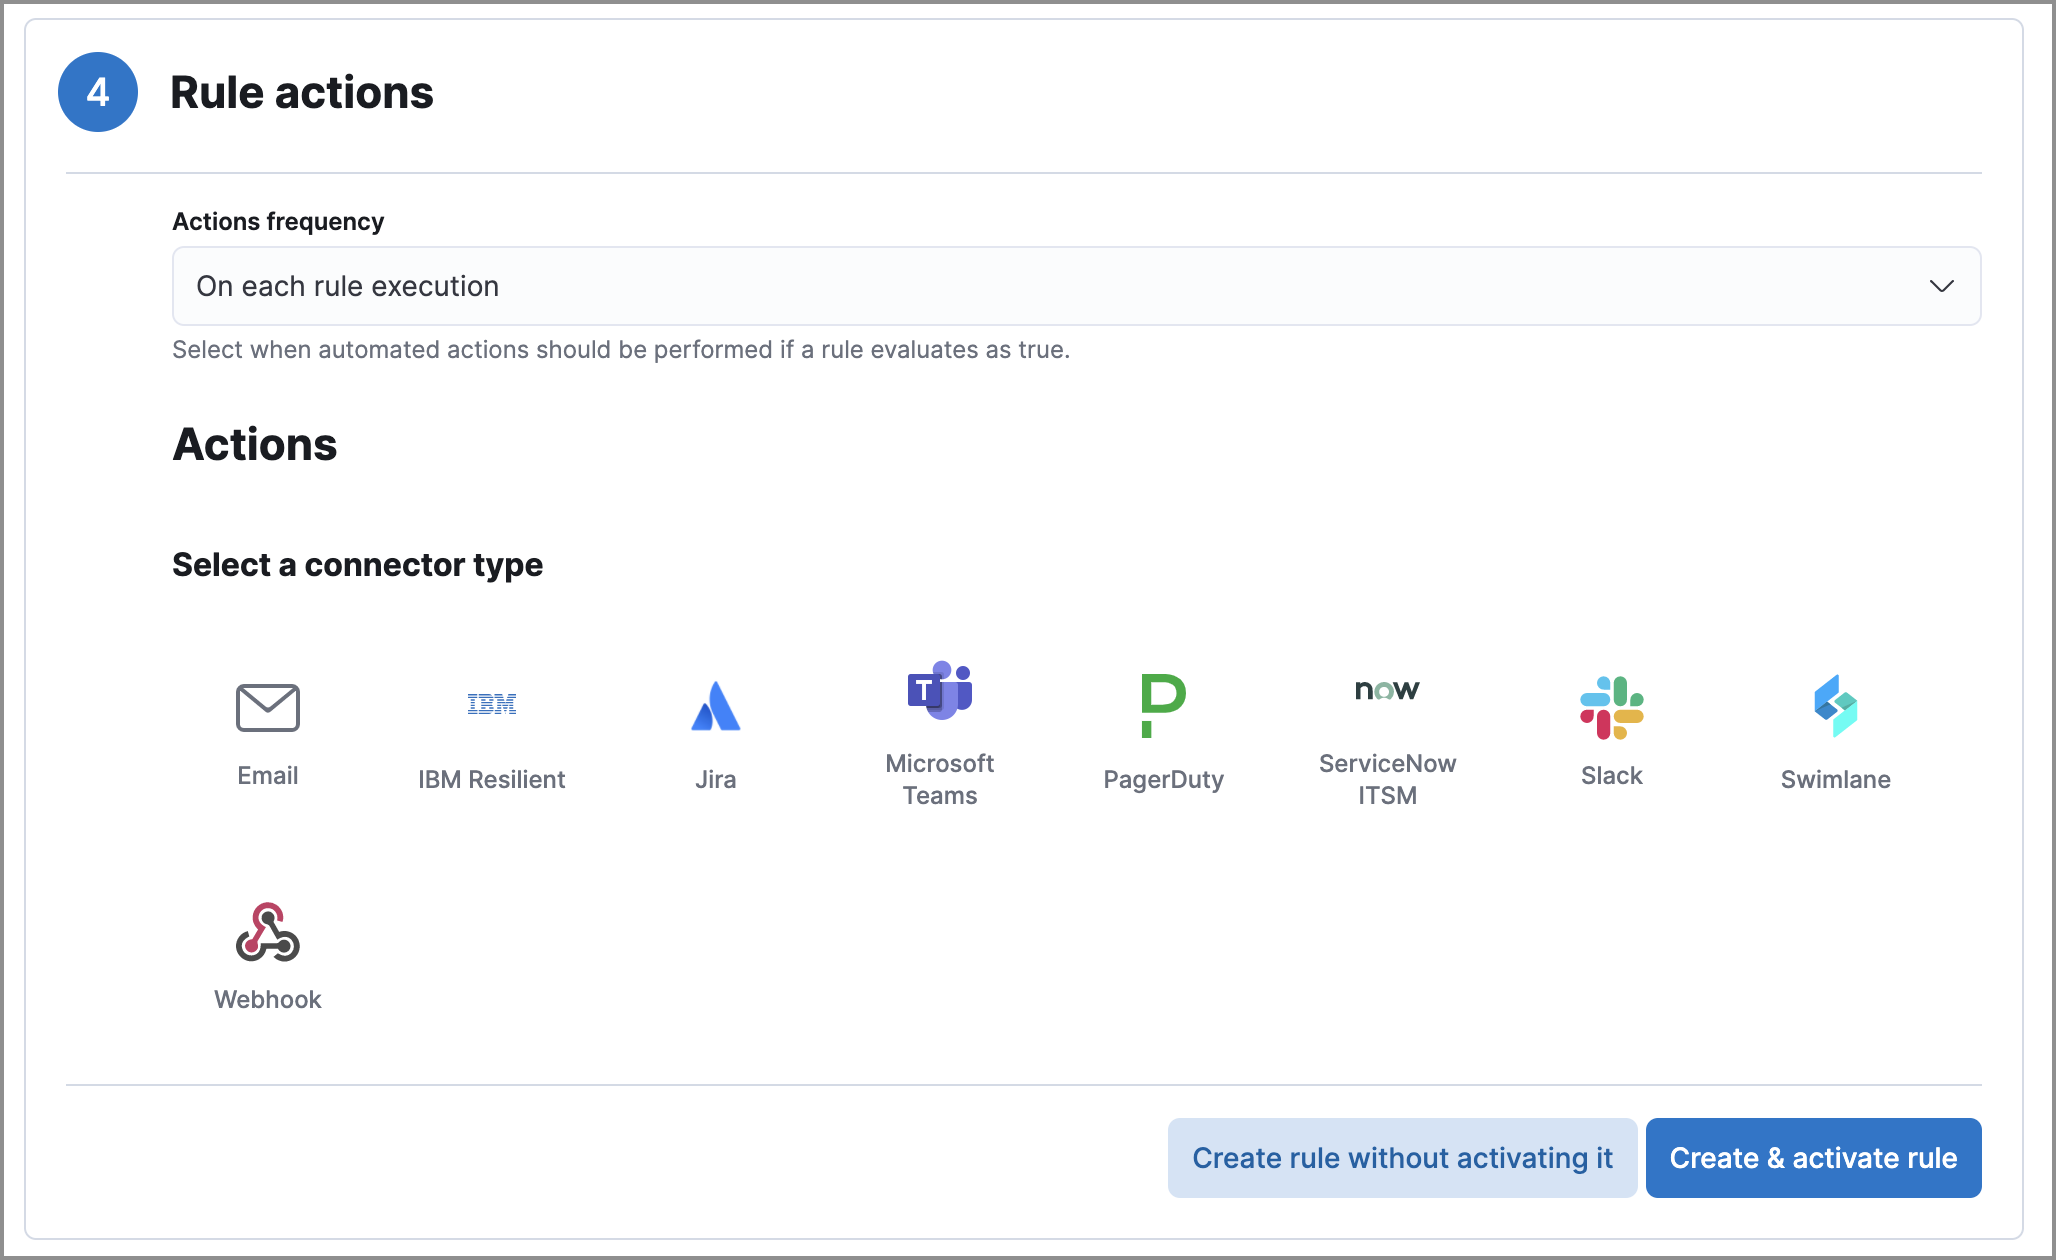Screen dimensions: 2056x1260
Task: Expand the frequency selector chevron
Action: 1941,286
